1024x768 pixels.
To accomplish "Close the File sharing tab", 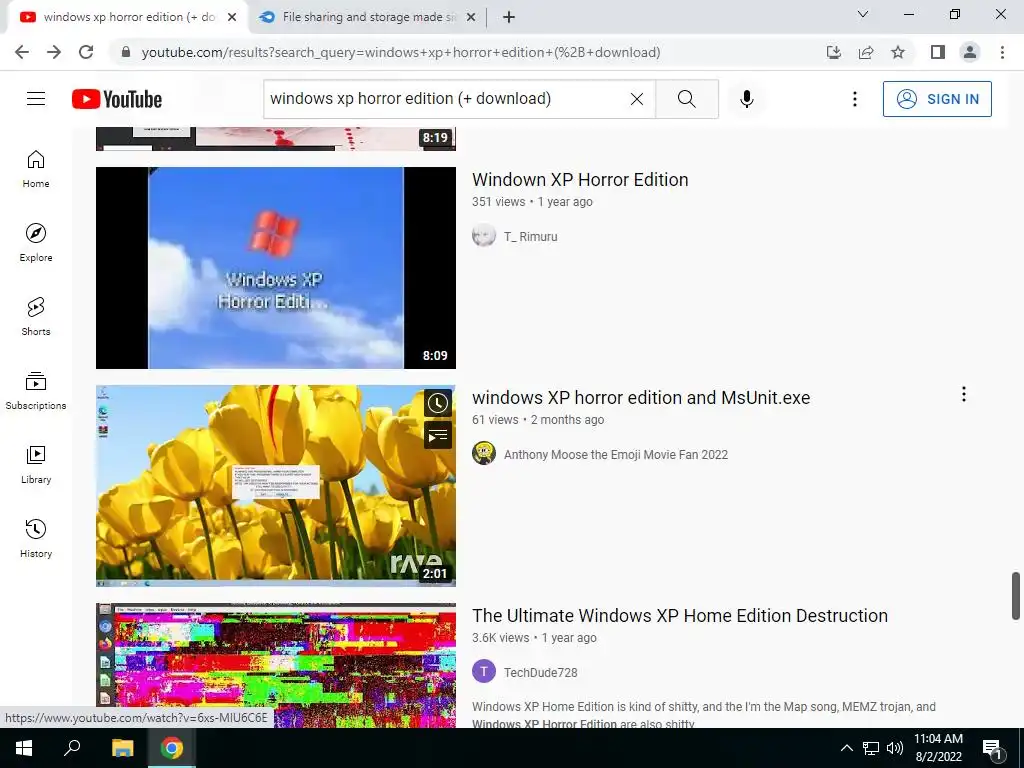I will 471,18.
